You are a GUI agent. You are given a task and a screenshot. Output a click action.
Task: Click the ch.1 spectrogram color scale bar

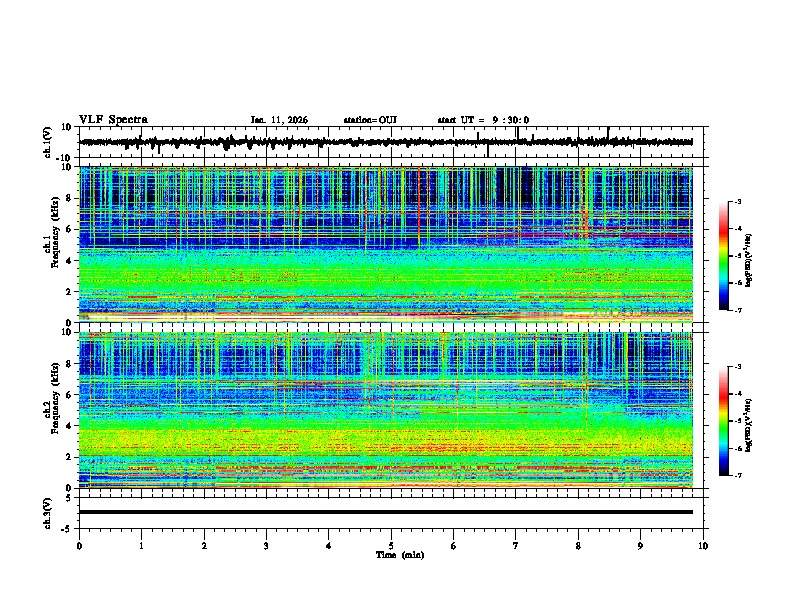coord(723,256)
